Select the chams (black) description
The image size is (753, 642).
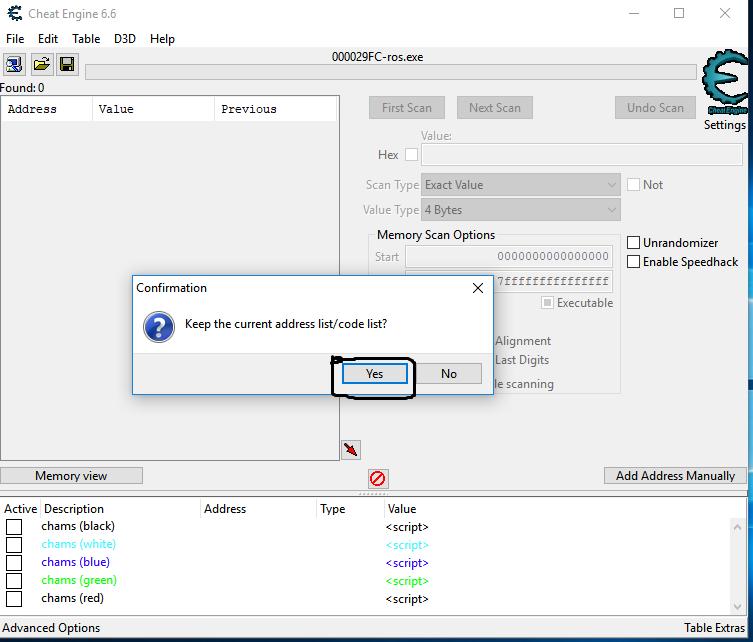[78, 526]
